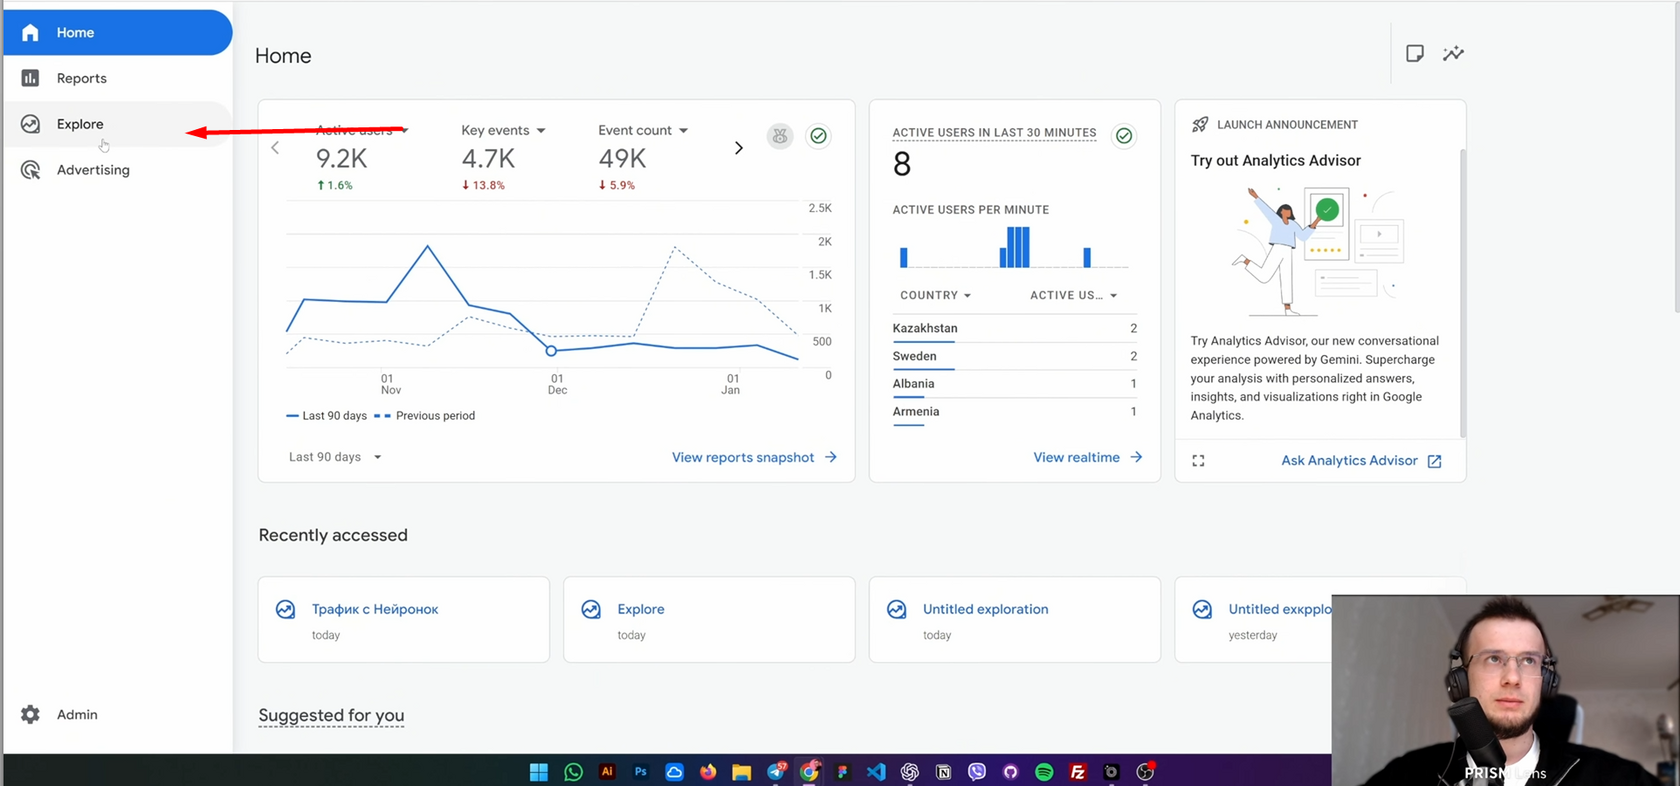Screen dimensions: 1680x786
Task: Open the Country dimension dropdown
Action: (x=935, y=295)
